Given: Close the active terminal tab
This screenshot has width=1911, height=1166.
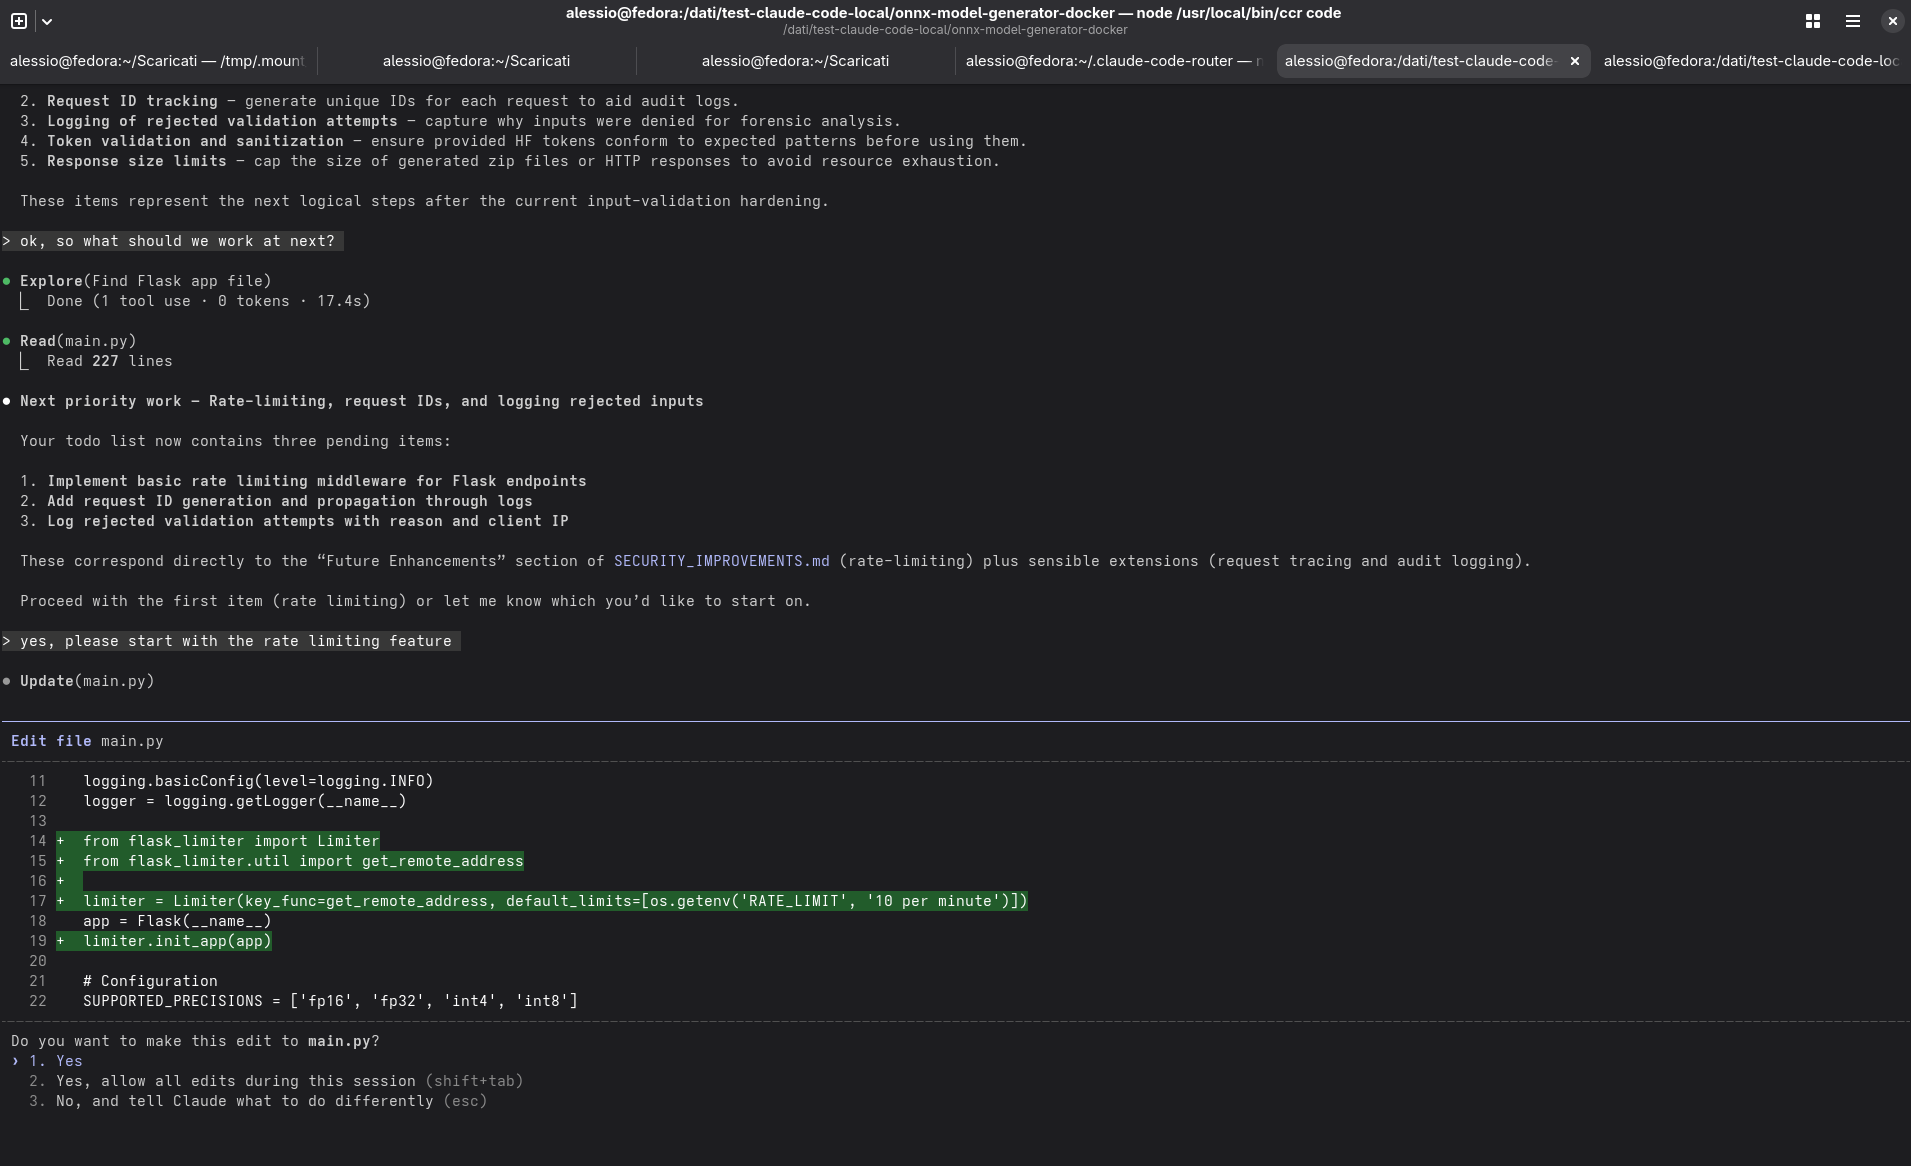Looking at the screenshot, I should [x=1574, y=61].
